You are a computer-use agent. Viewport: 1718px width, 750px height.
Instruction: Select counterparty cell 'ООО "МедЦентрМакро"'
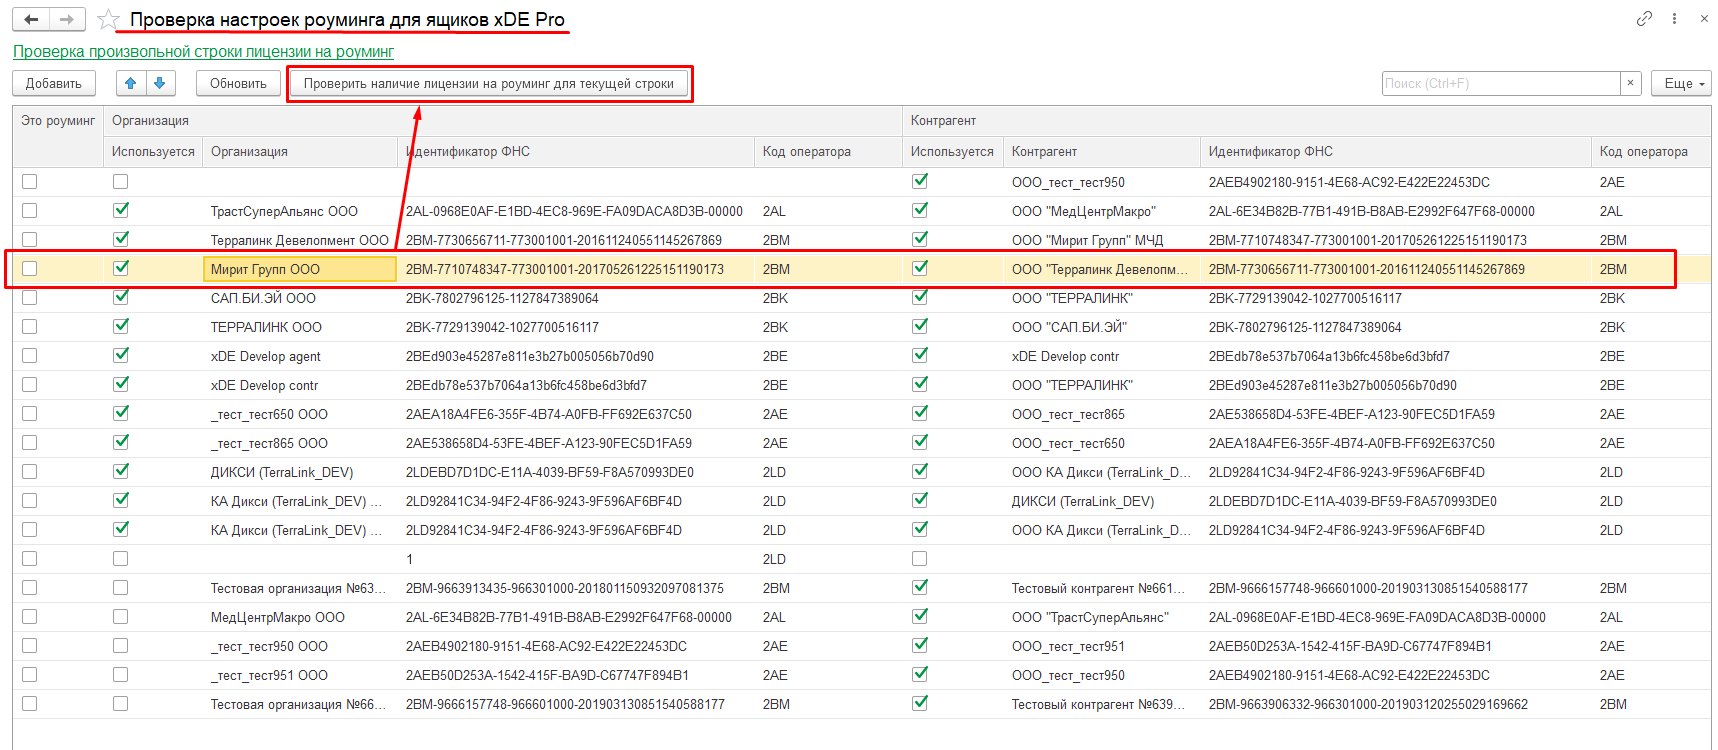point(1101,211)
